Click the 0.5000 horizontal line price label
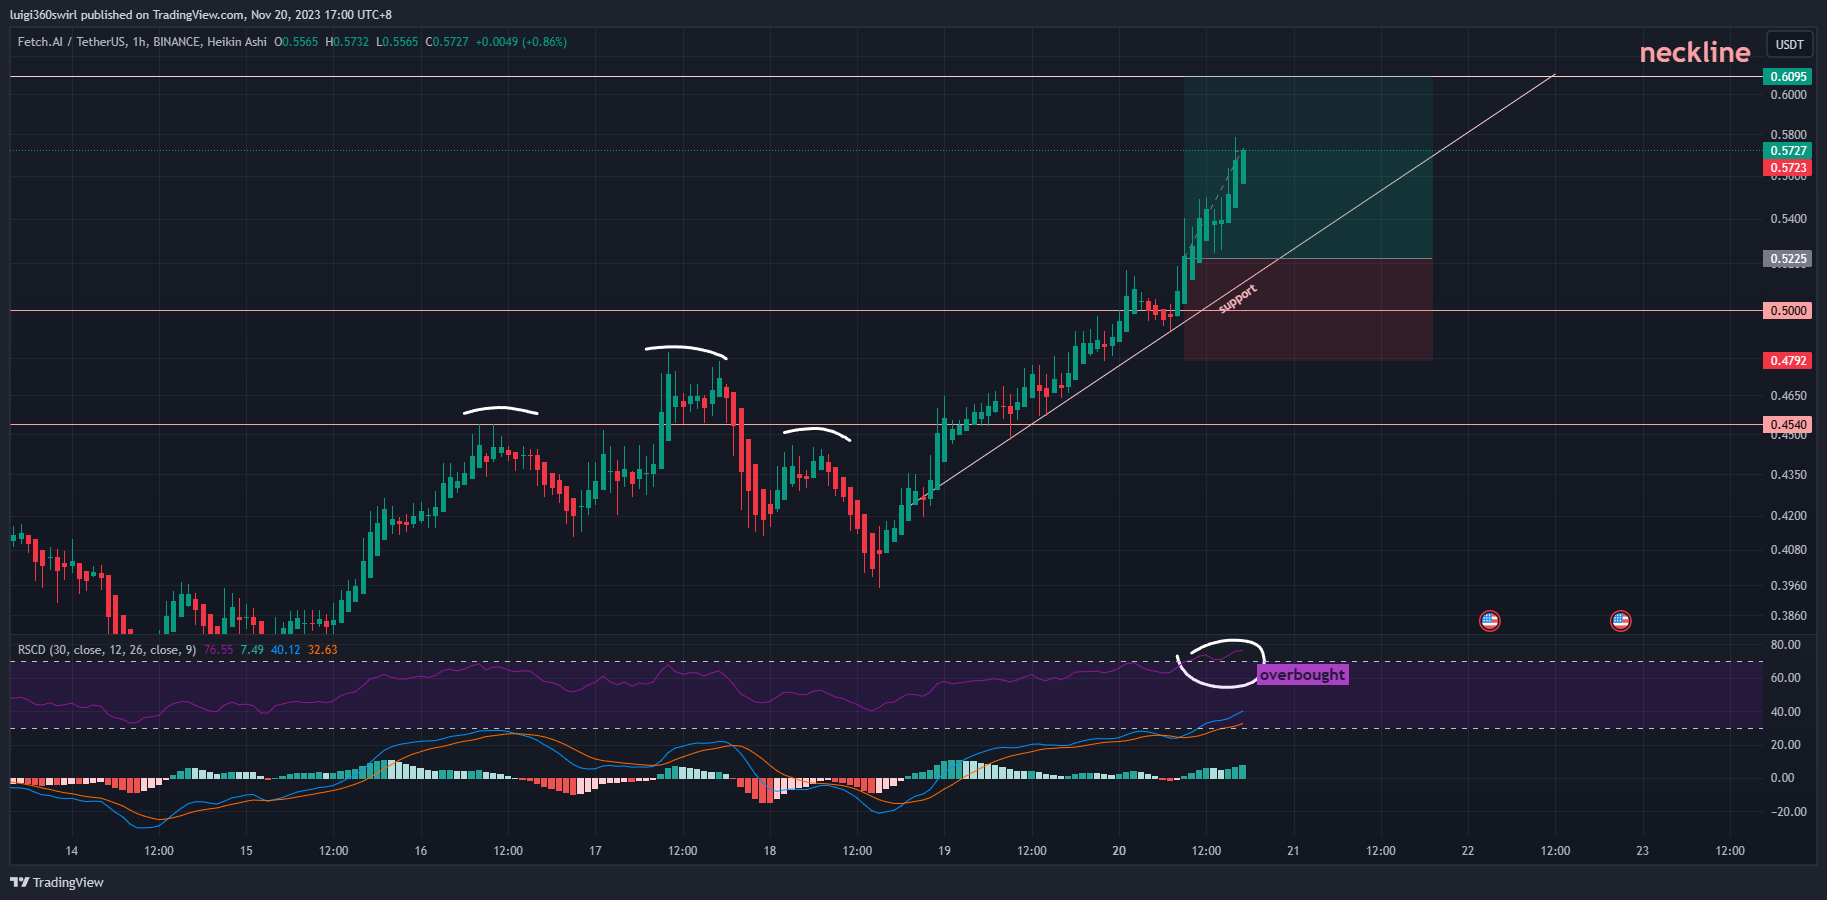The image size is (1827, 900). [1788, 311]
